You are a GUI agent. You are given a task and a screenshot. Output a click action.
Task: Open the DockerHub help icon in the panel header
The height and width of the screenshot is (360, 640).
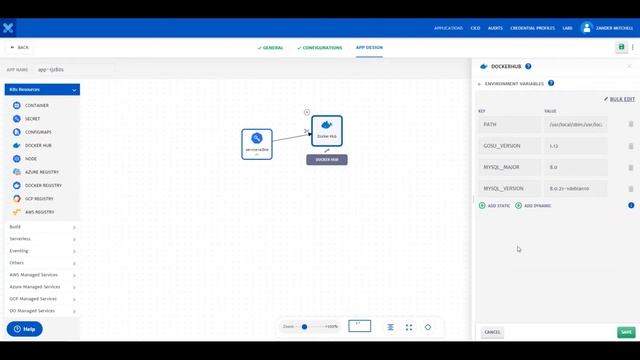click(528, 66)
